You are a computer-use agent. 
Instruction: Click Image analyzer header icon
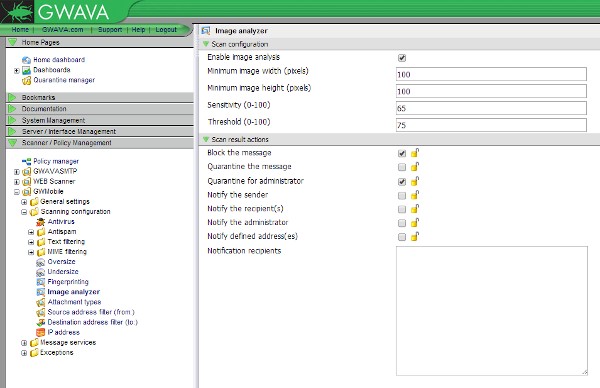click(x=206, y=31)
